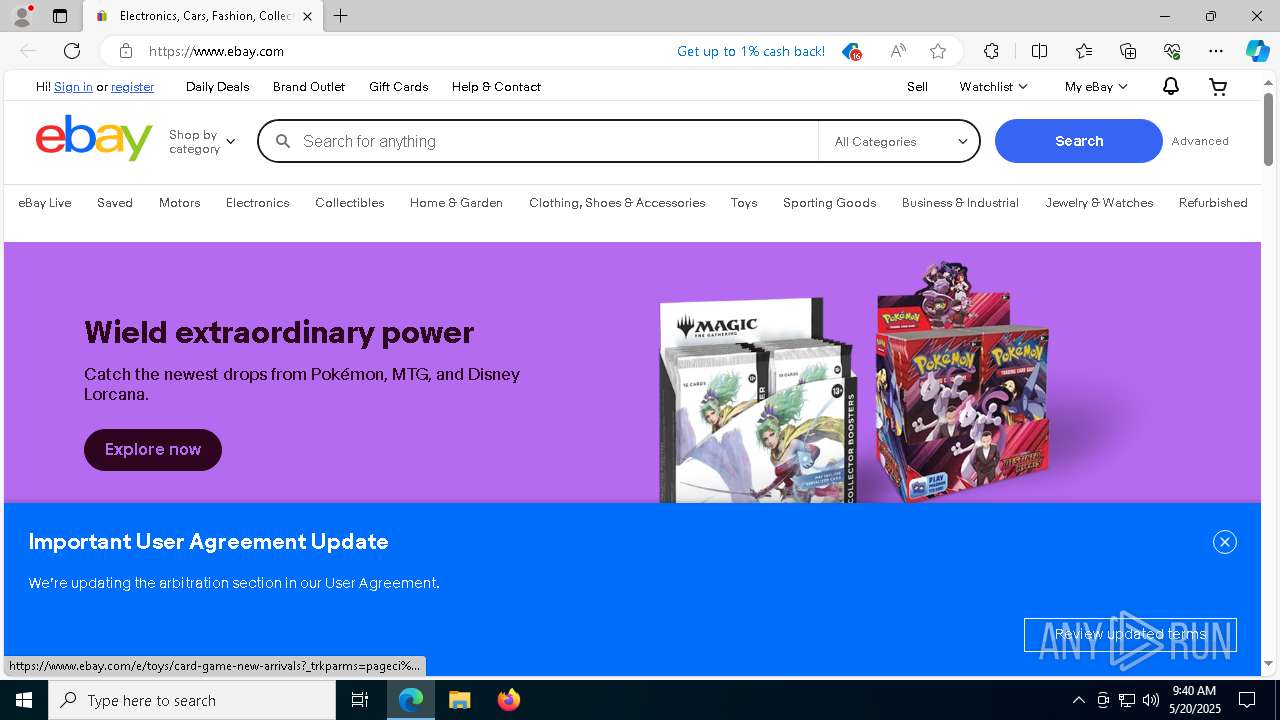
Task: Open the Windows Start menu
Action: 24,700
